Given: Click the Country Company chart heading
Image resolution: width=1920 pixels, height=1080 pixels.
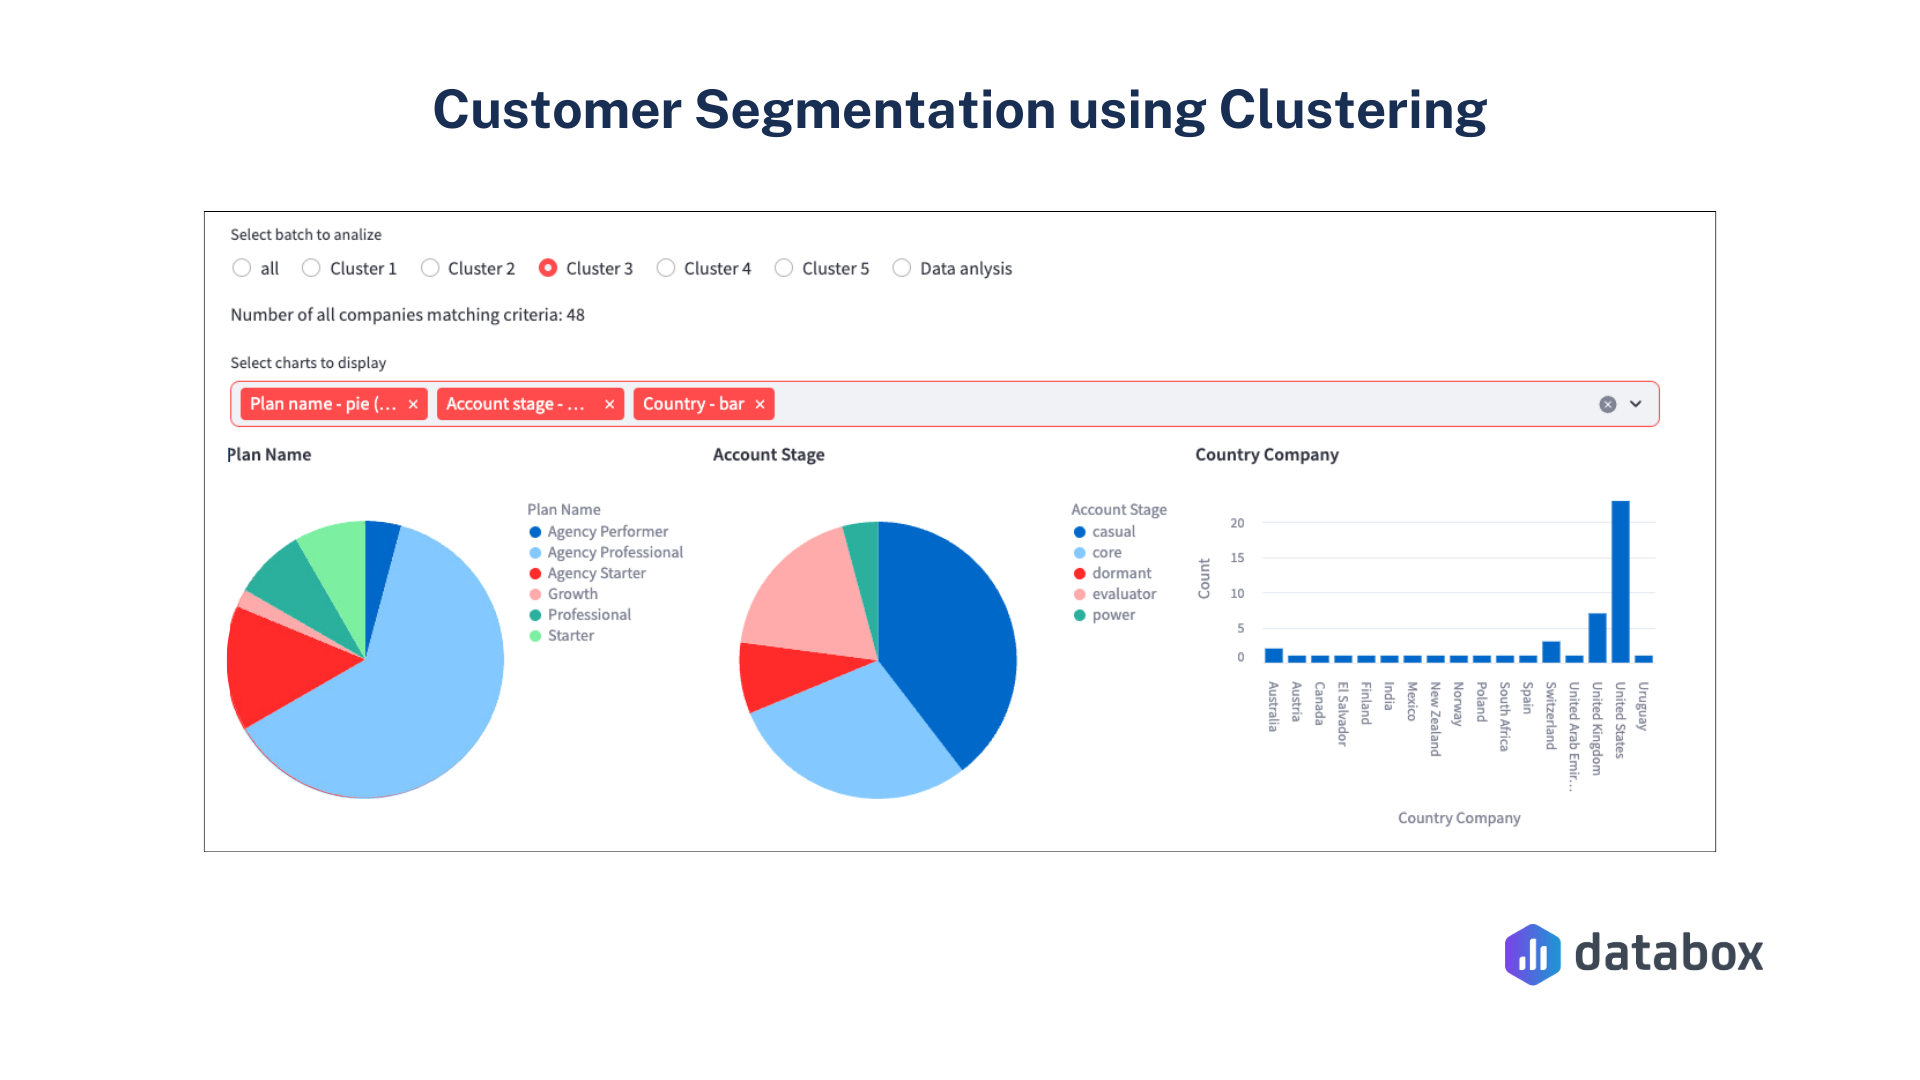Looking at the screenshot, I should coord(1267,455).
